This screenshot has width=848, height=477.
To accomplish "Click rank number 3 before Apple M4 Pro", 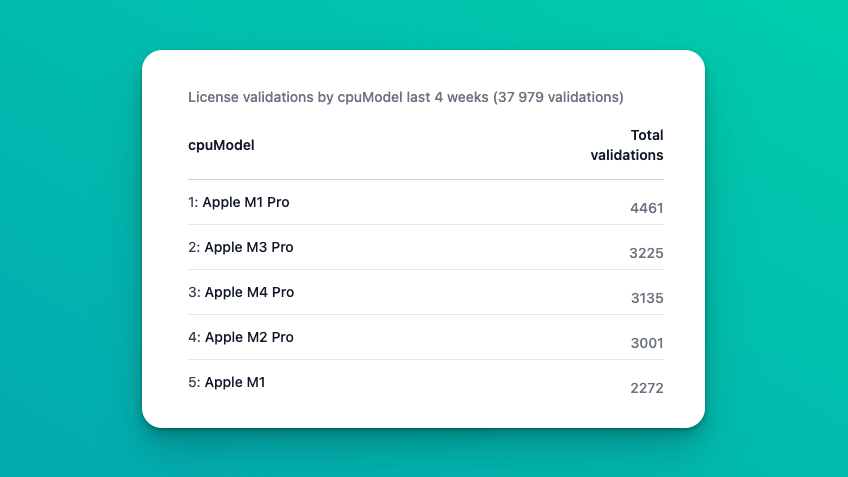I will tap(193, 292).
